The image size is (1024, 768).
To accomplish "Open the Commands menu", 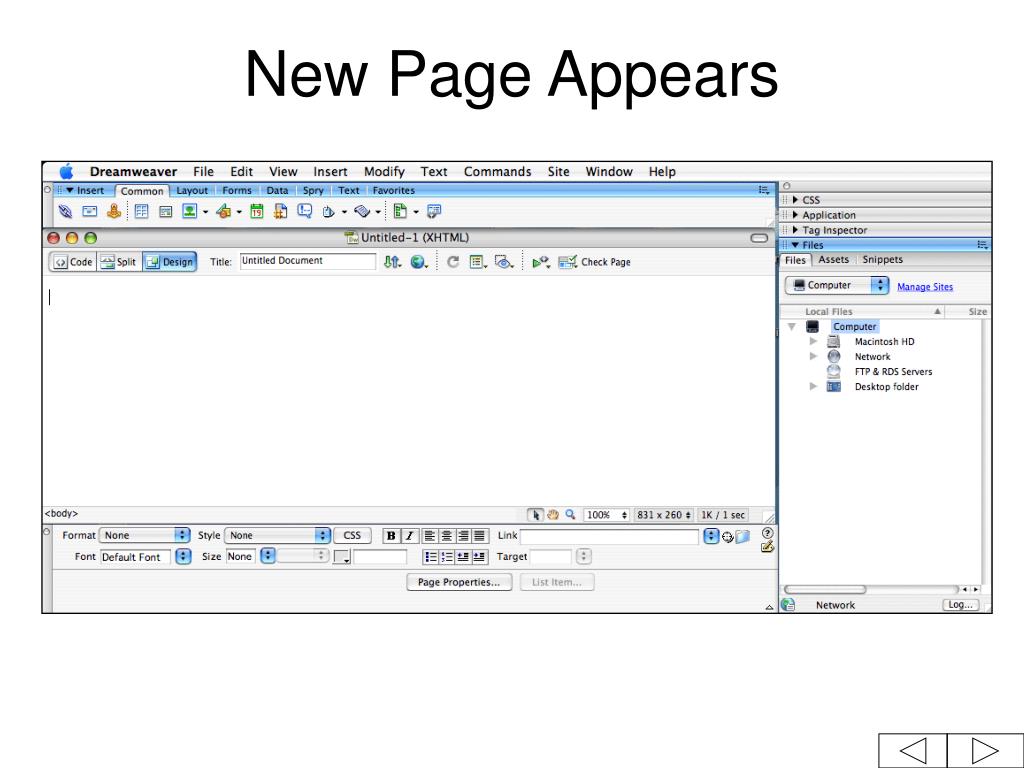I will tap(498, 172).
